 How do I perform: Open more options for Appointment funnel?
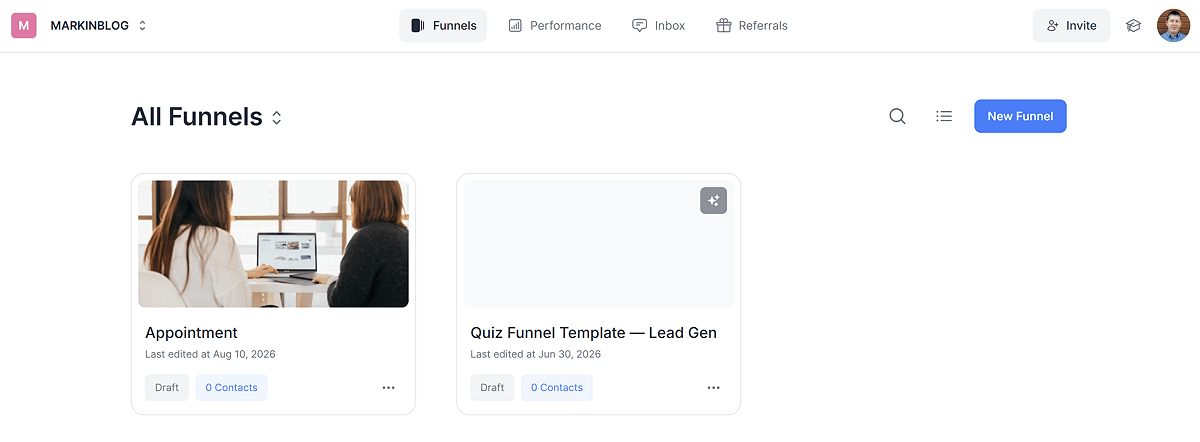click(x=388, y=388)
